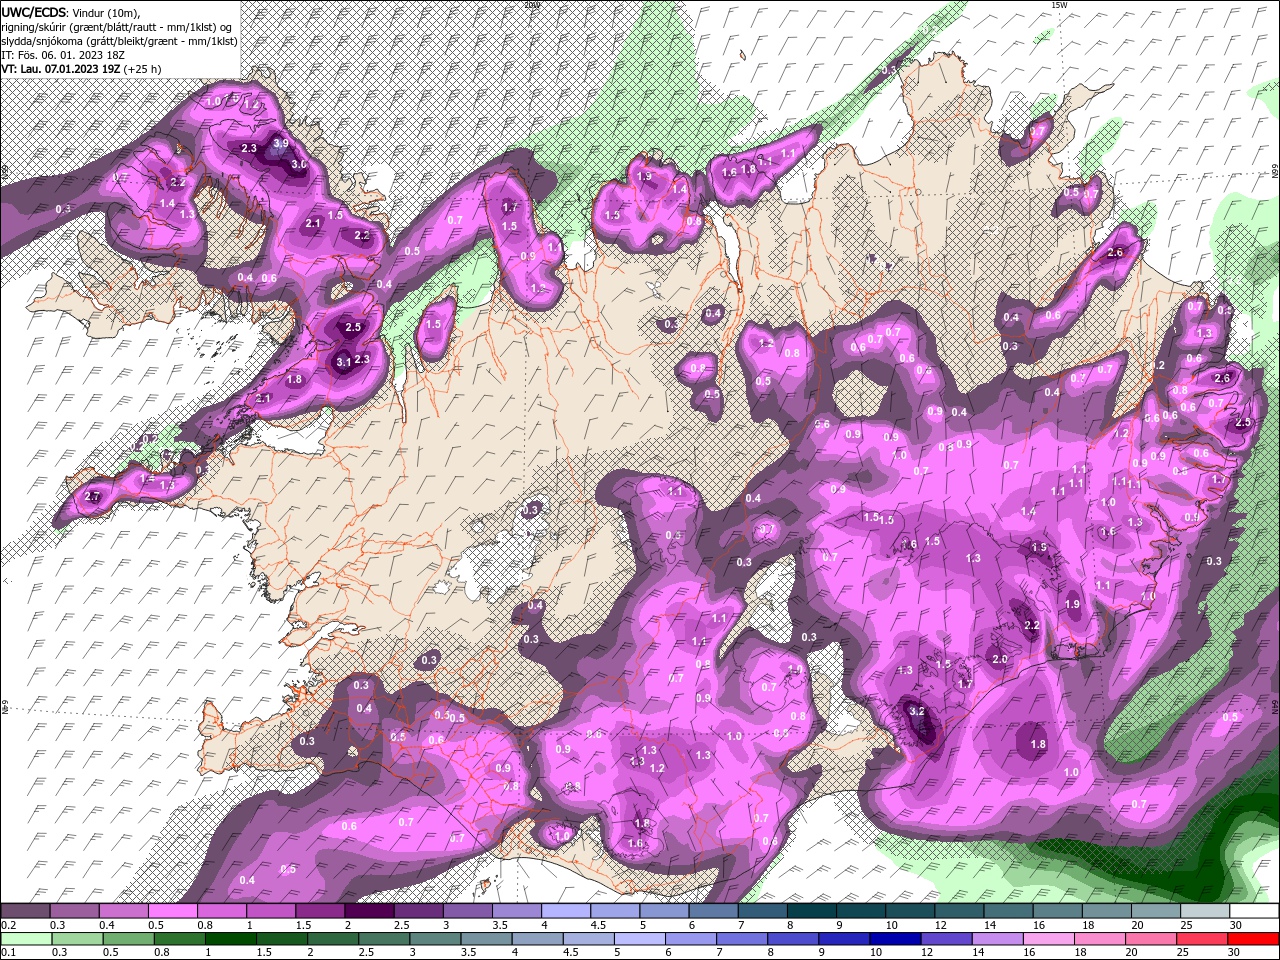Select the dark teal 8 swatch, top row
Image resolution: width=1280 pixels, height=960 pixels.
[x=811, y=911]
